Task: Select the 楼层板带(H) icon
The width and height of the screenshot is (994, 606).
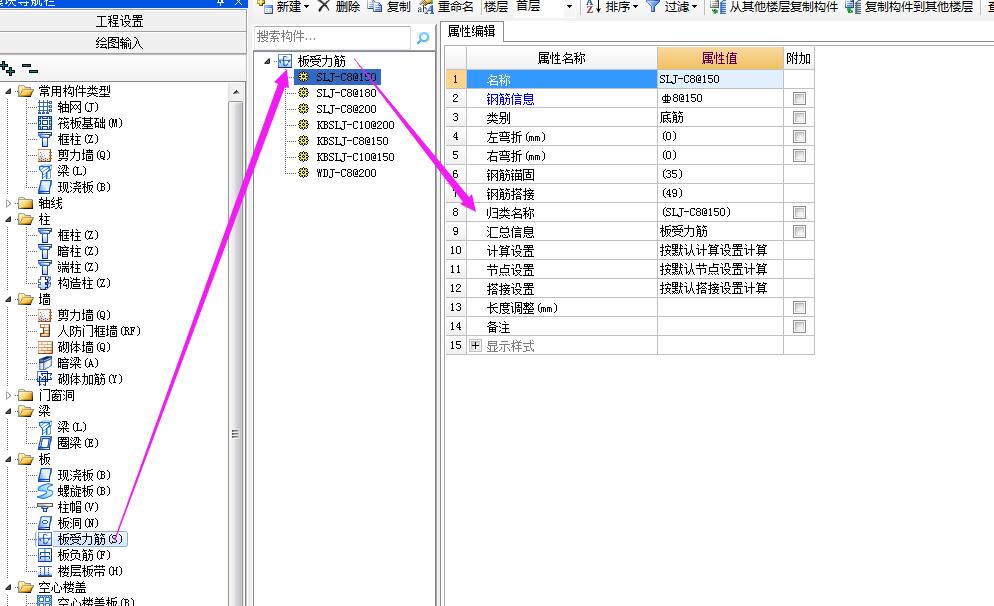Action: [x=45, y=571]
